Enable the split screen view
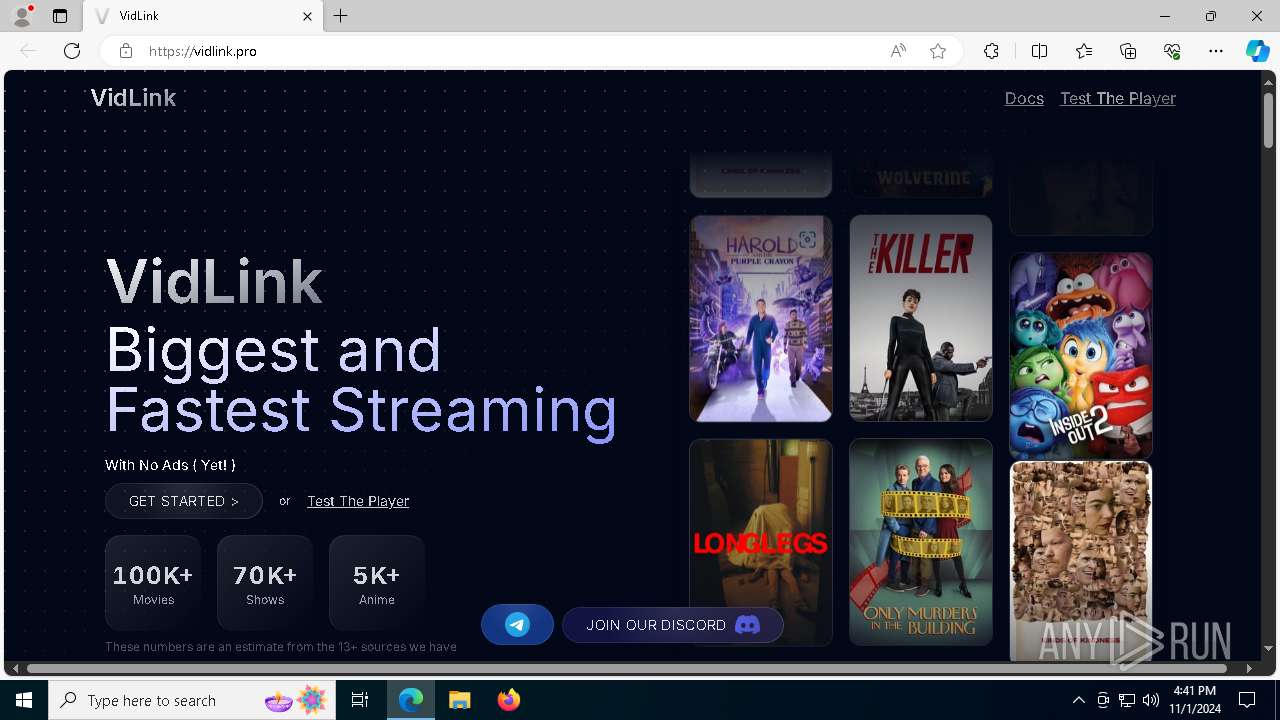 click(1039, 51)
